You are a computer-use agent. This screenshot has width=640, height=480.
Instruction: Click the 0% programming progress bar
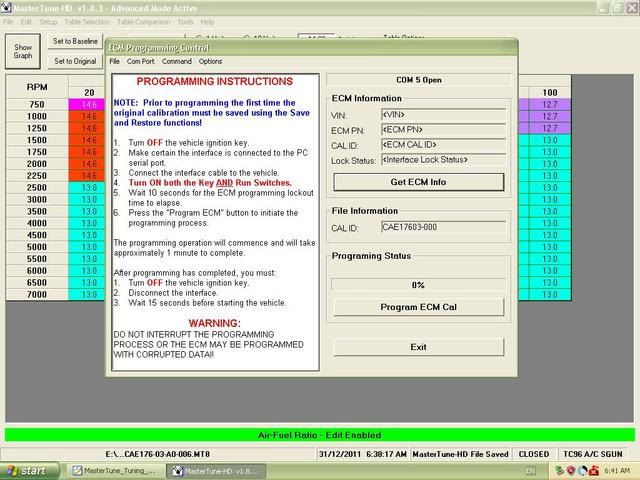point(418,284)
